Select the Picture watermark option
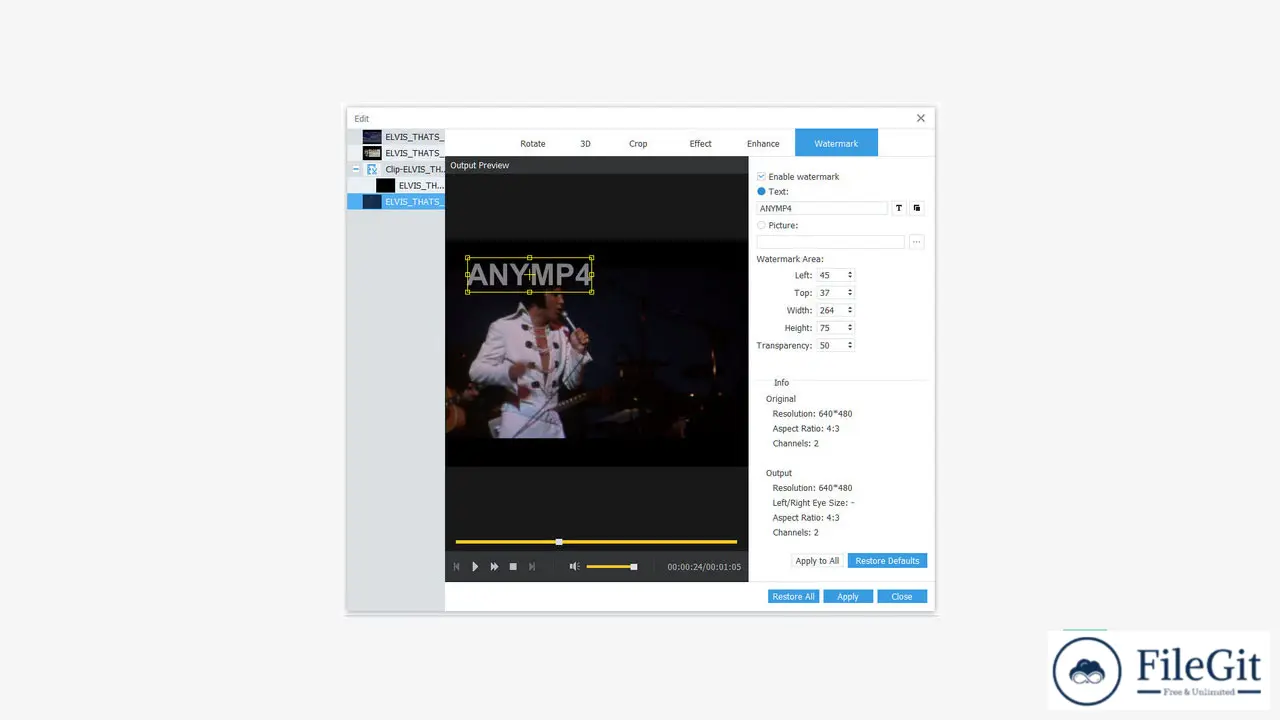This screenshot has height=720, width=1280. (761, 225)
